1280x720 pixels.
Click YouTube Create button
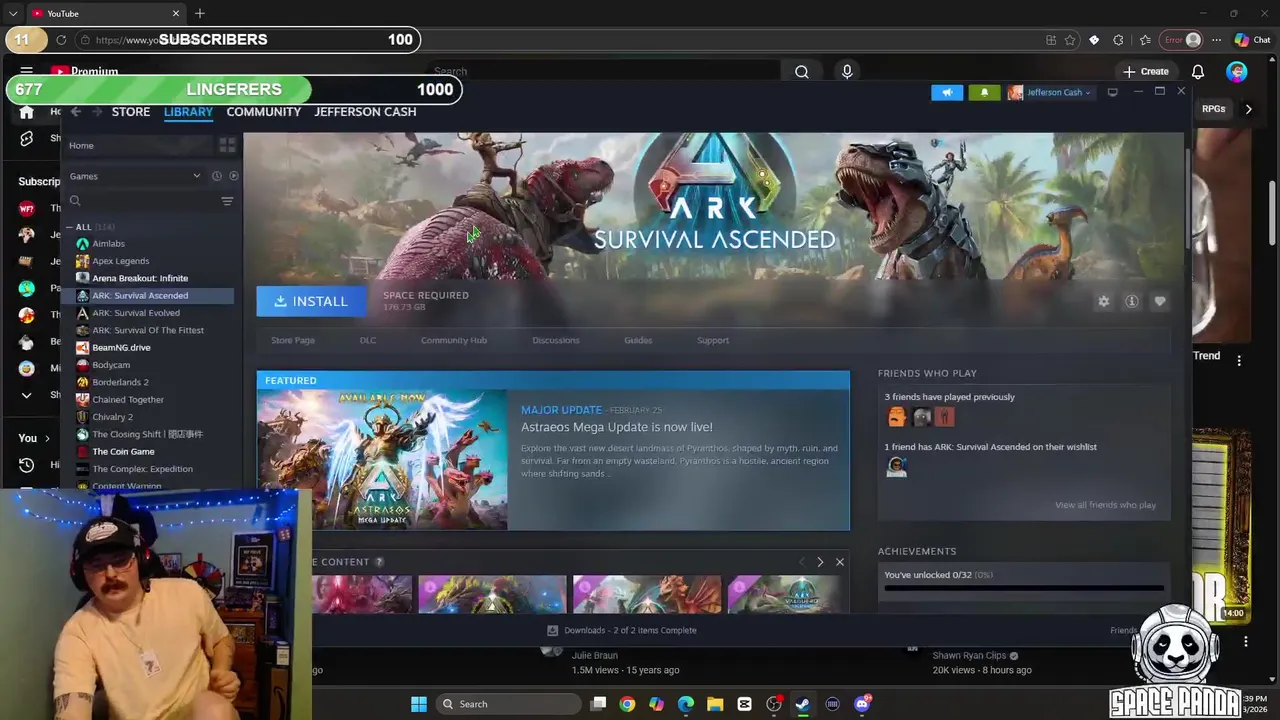coord(1146,71)
